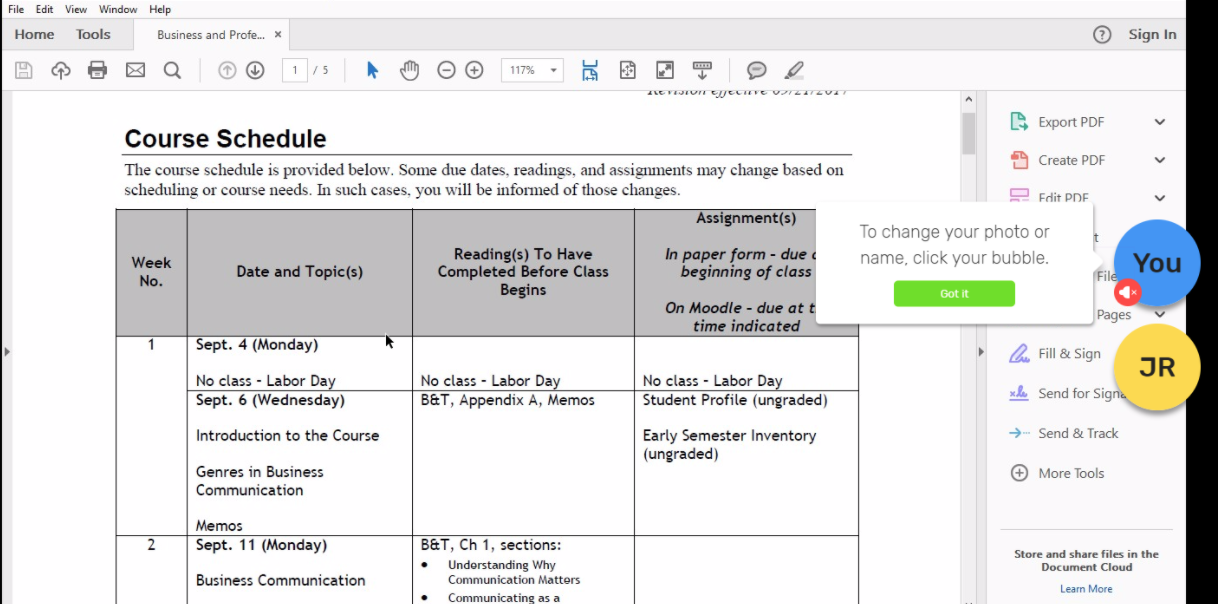The image size is (1218, 608).
Task: Expand the Edit PDF chevron
Action: coord(1160,198)
